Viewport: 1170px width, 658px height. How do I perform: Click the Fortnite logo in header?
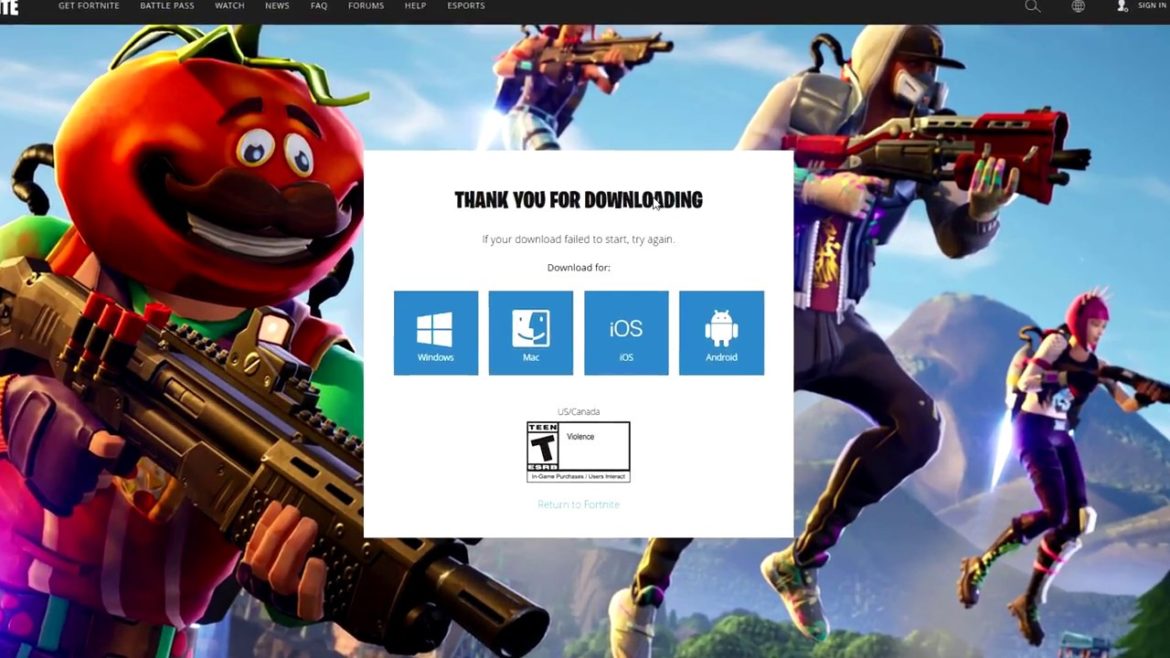point(9,6)
